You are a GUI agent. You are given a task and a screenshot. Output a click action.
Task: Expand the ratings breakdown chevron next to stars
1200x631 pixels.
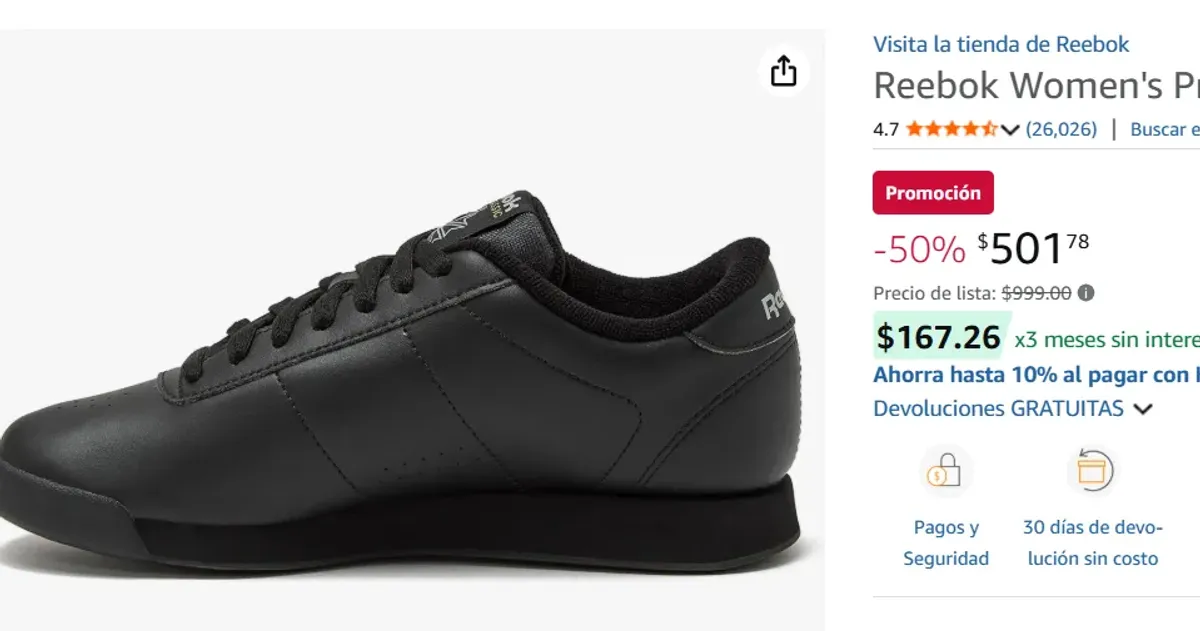1010,128
